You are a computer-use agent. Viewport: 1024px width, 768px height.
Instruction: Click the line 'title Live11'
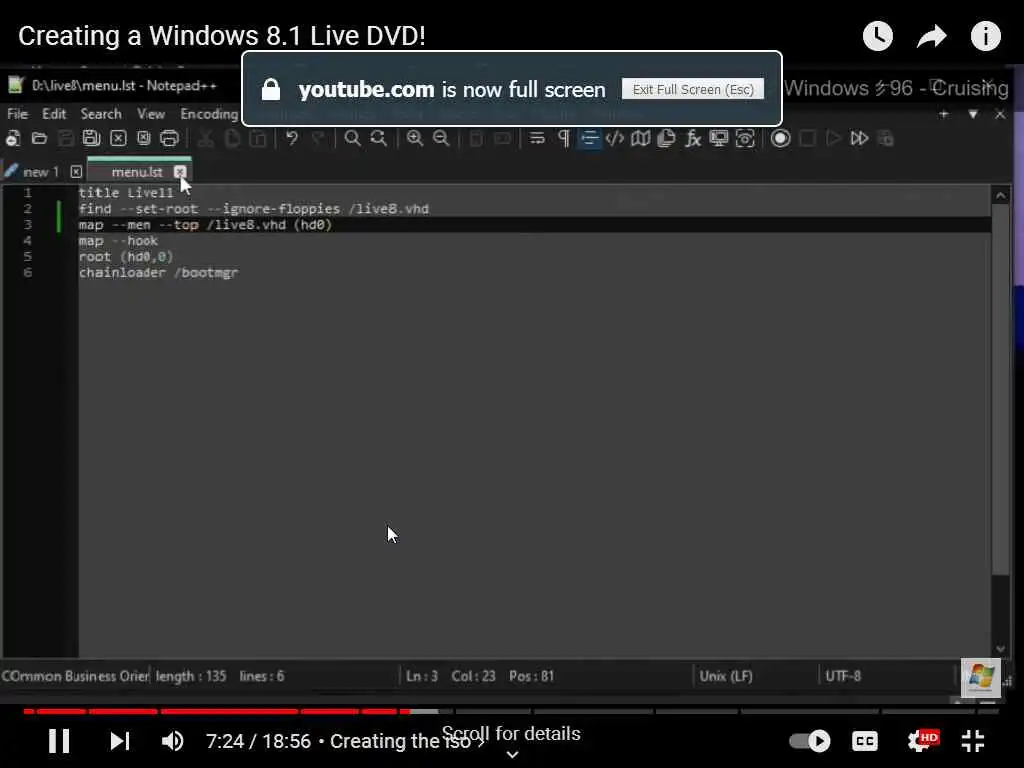(126, 193)
